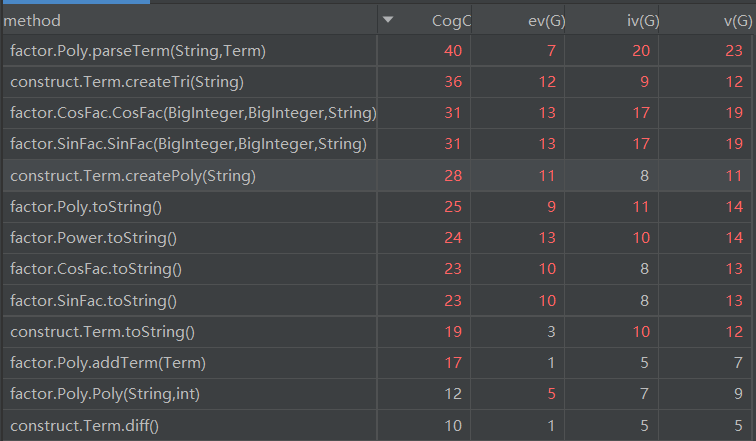Select the construct.Term.createTri(String) method row

click(x=127, y=82)
